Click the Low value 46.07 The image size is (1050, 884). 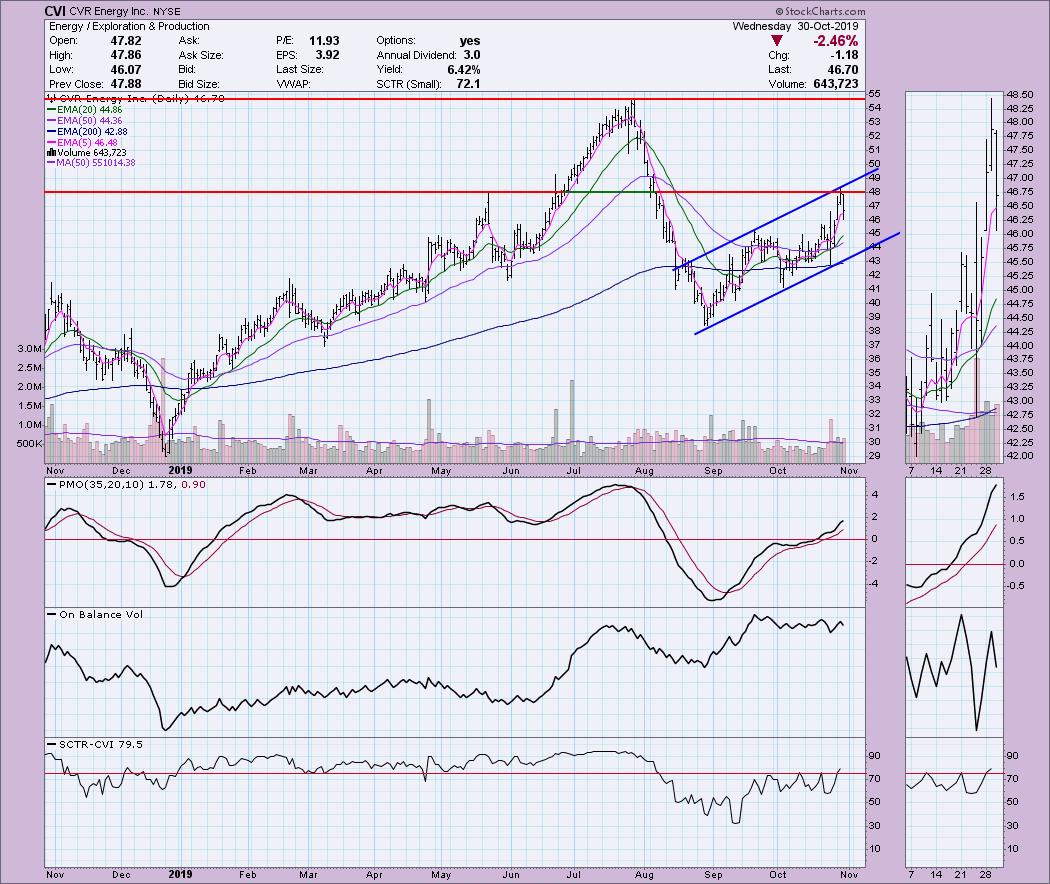[x=126, y=69]
